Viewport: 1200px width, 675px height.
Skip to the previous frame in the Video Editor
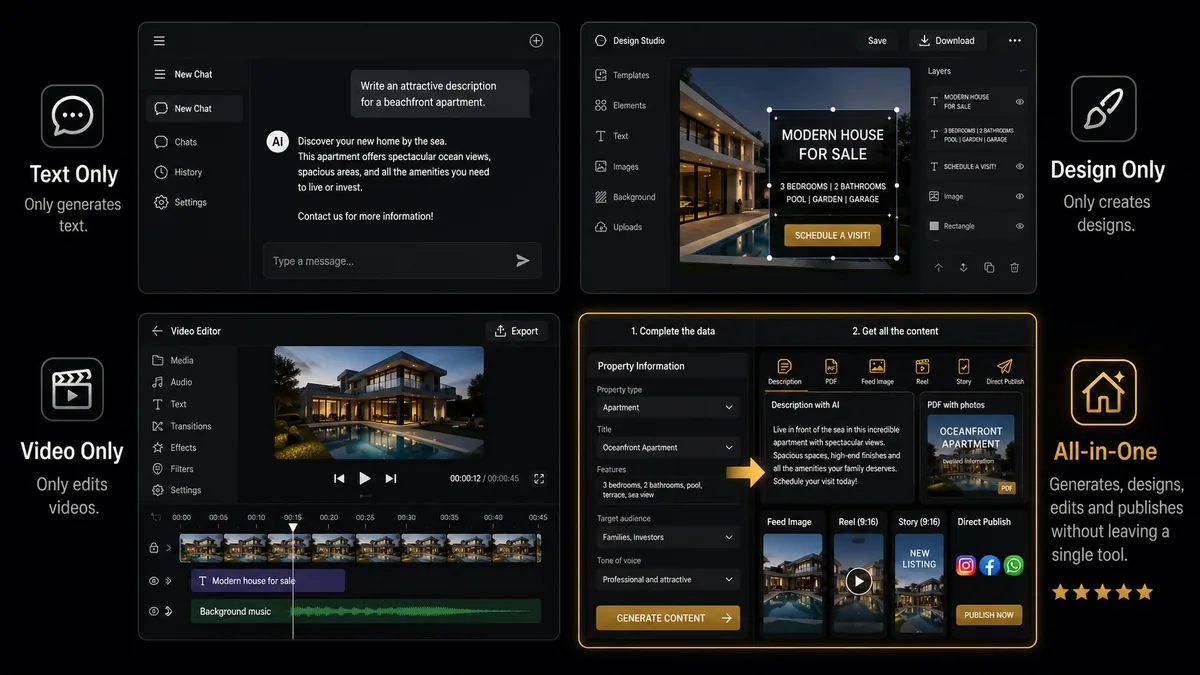(339, 479)
